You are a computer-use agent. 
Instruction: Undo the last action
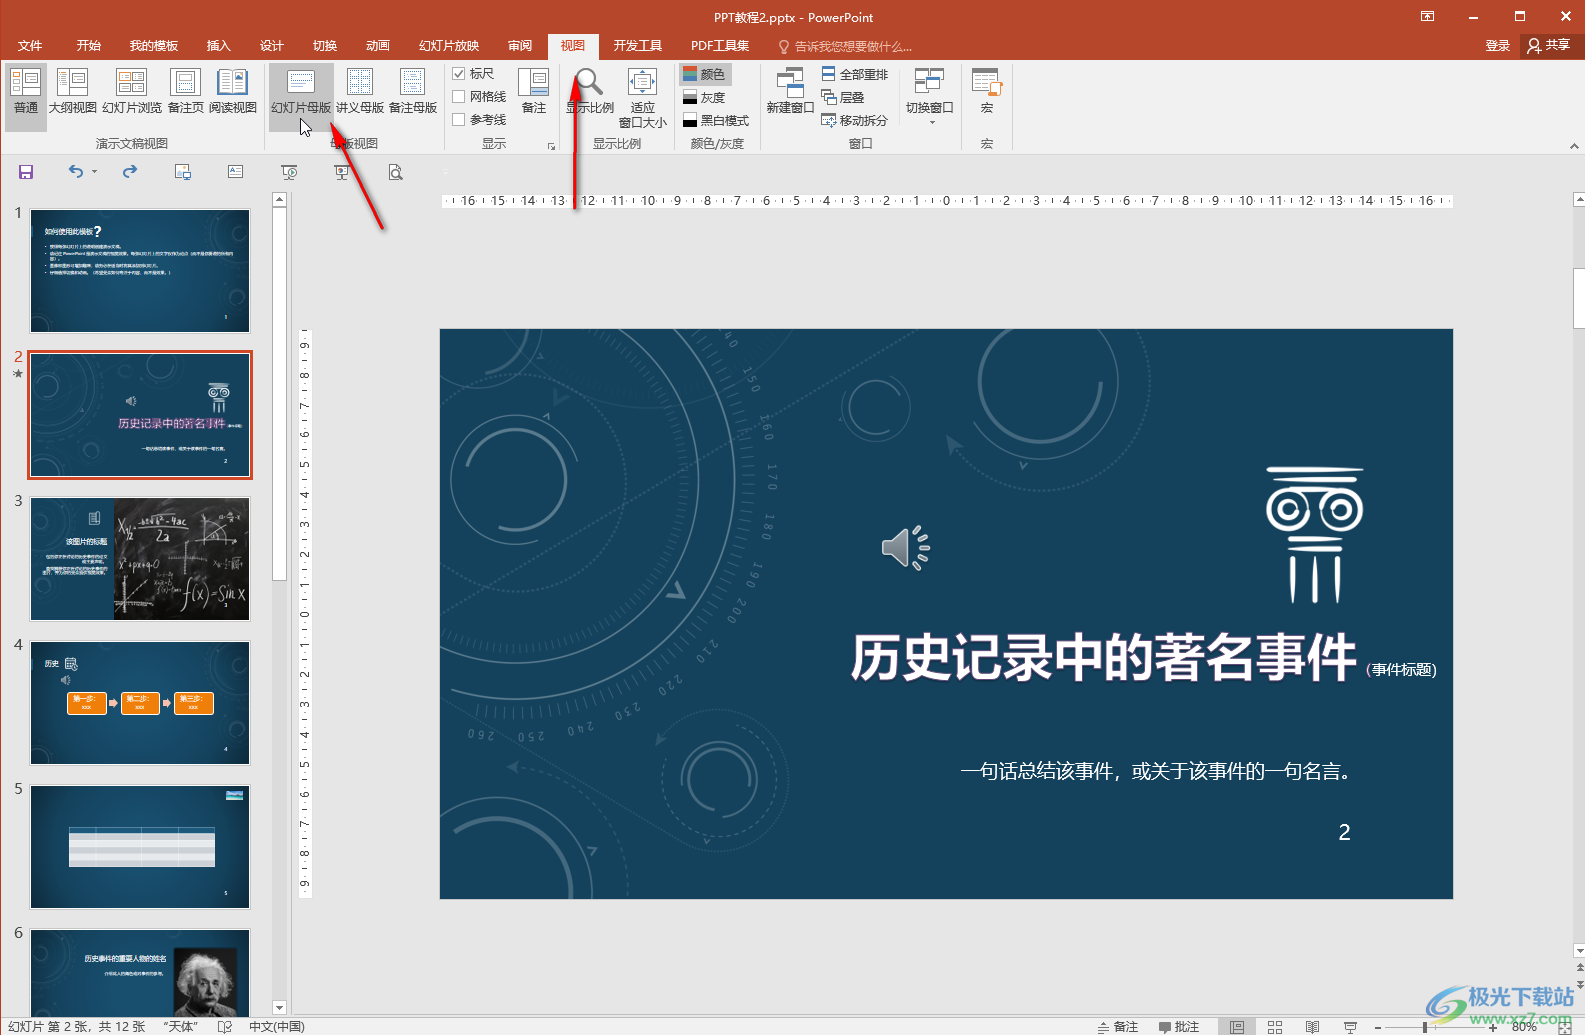coord(76,172)
